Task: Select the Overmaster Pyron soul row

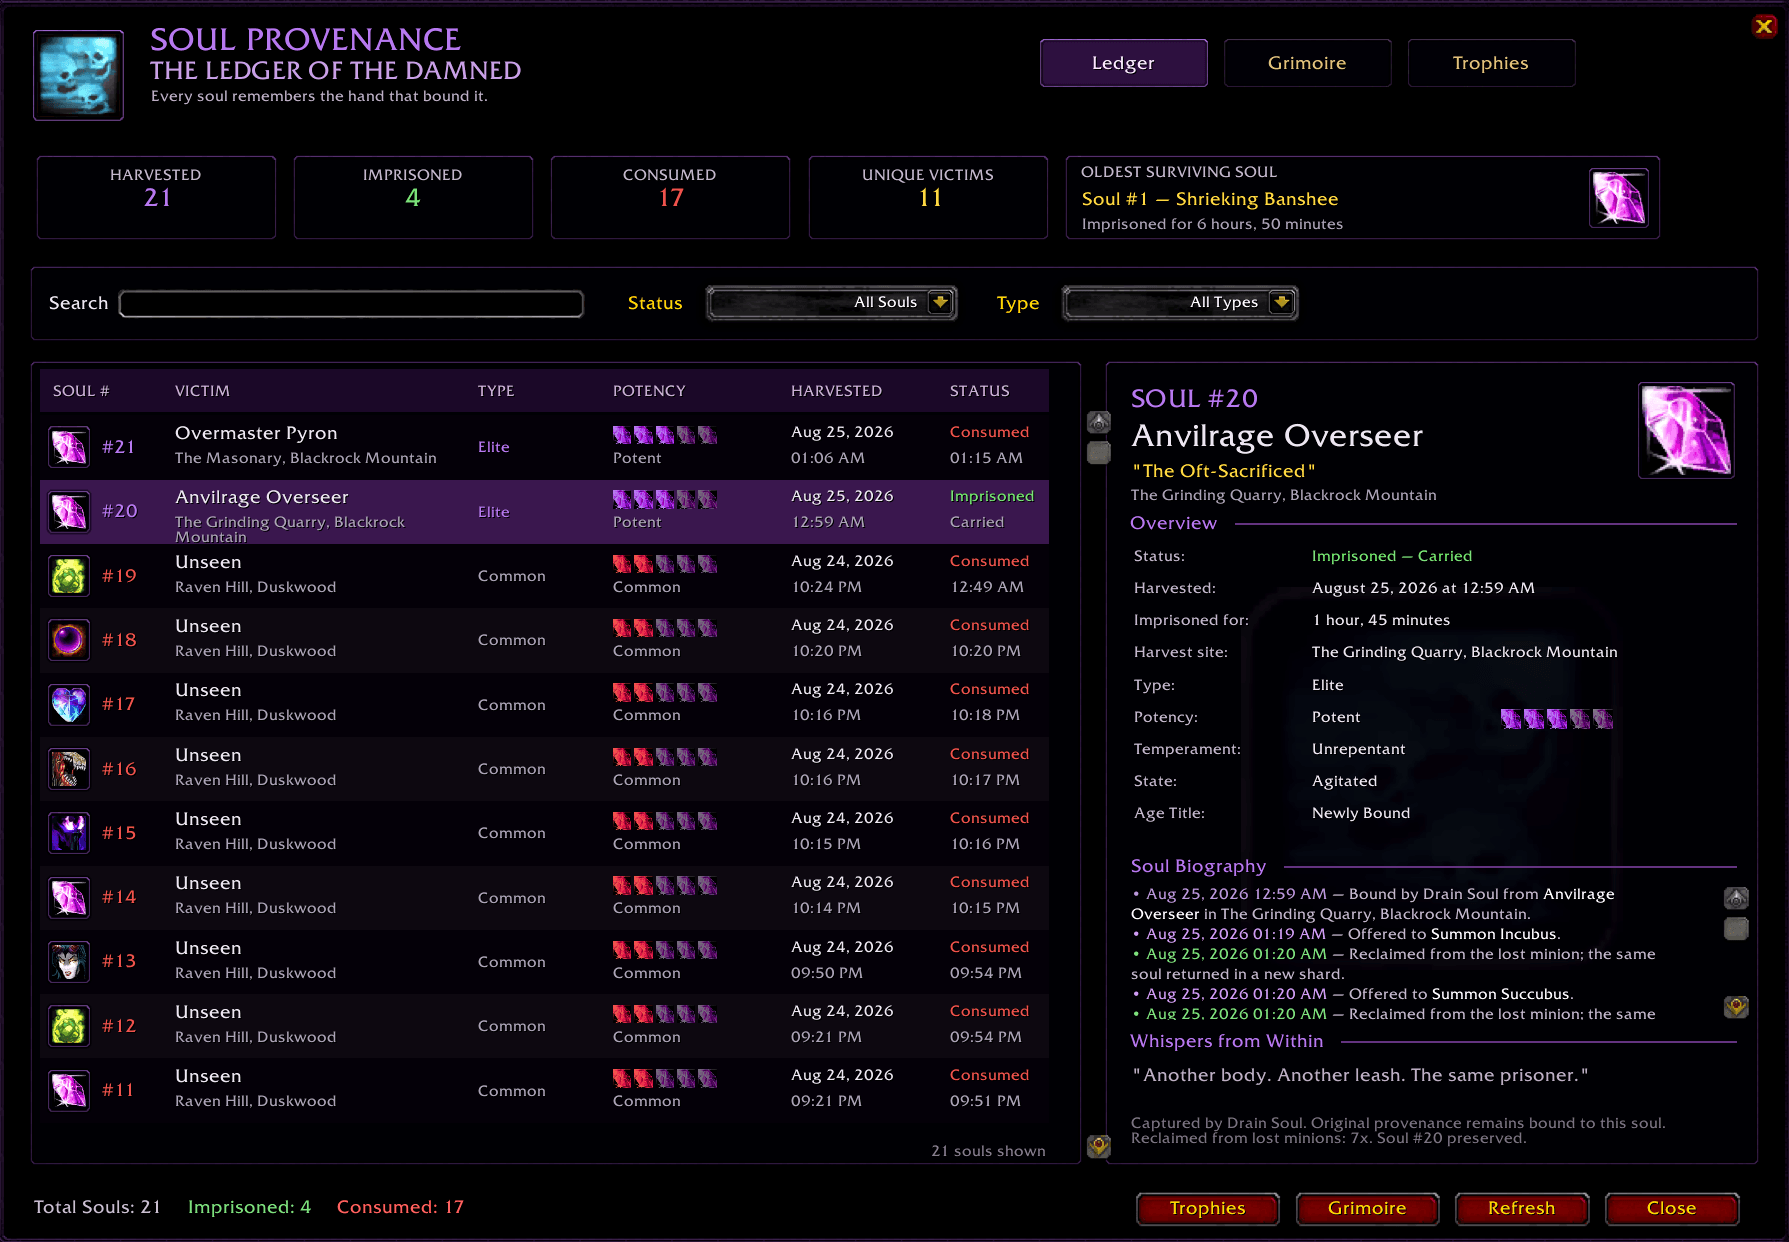Action: pos(544,446)
